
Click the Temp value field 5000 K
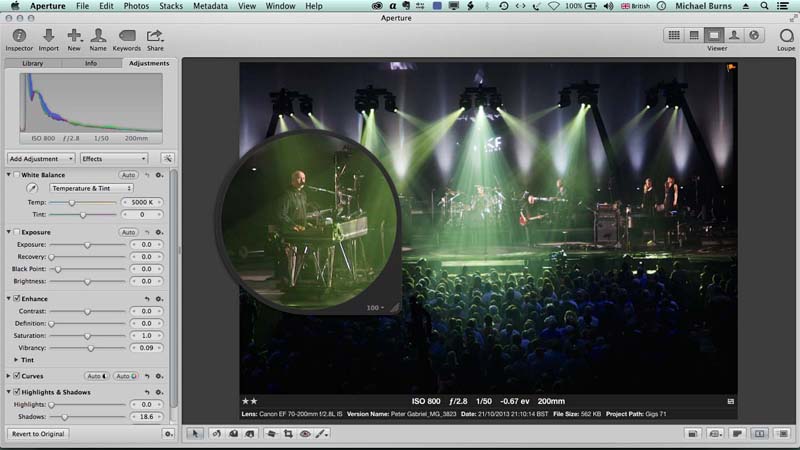[x=142, y=203]
